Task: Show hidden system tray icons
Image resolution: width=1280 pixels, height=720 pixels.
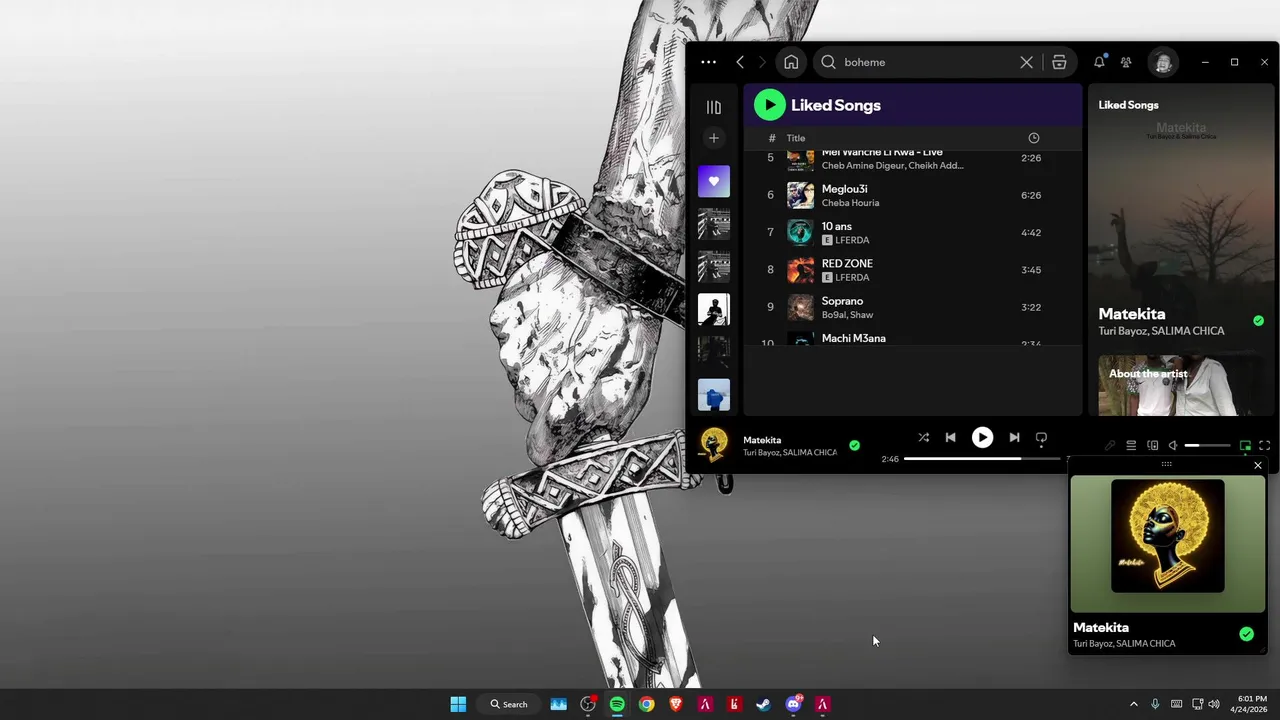Action: coord(1133,704)
